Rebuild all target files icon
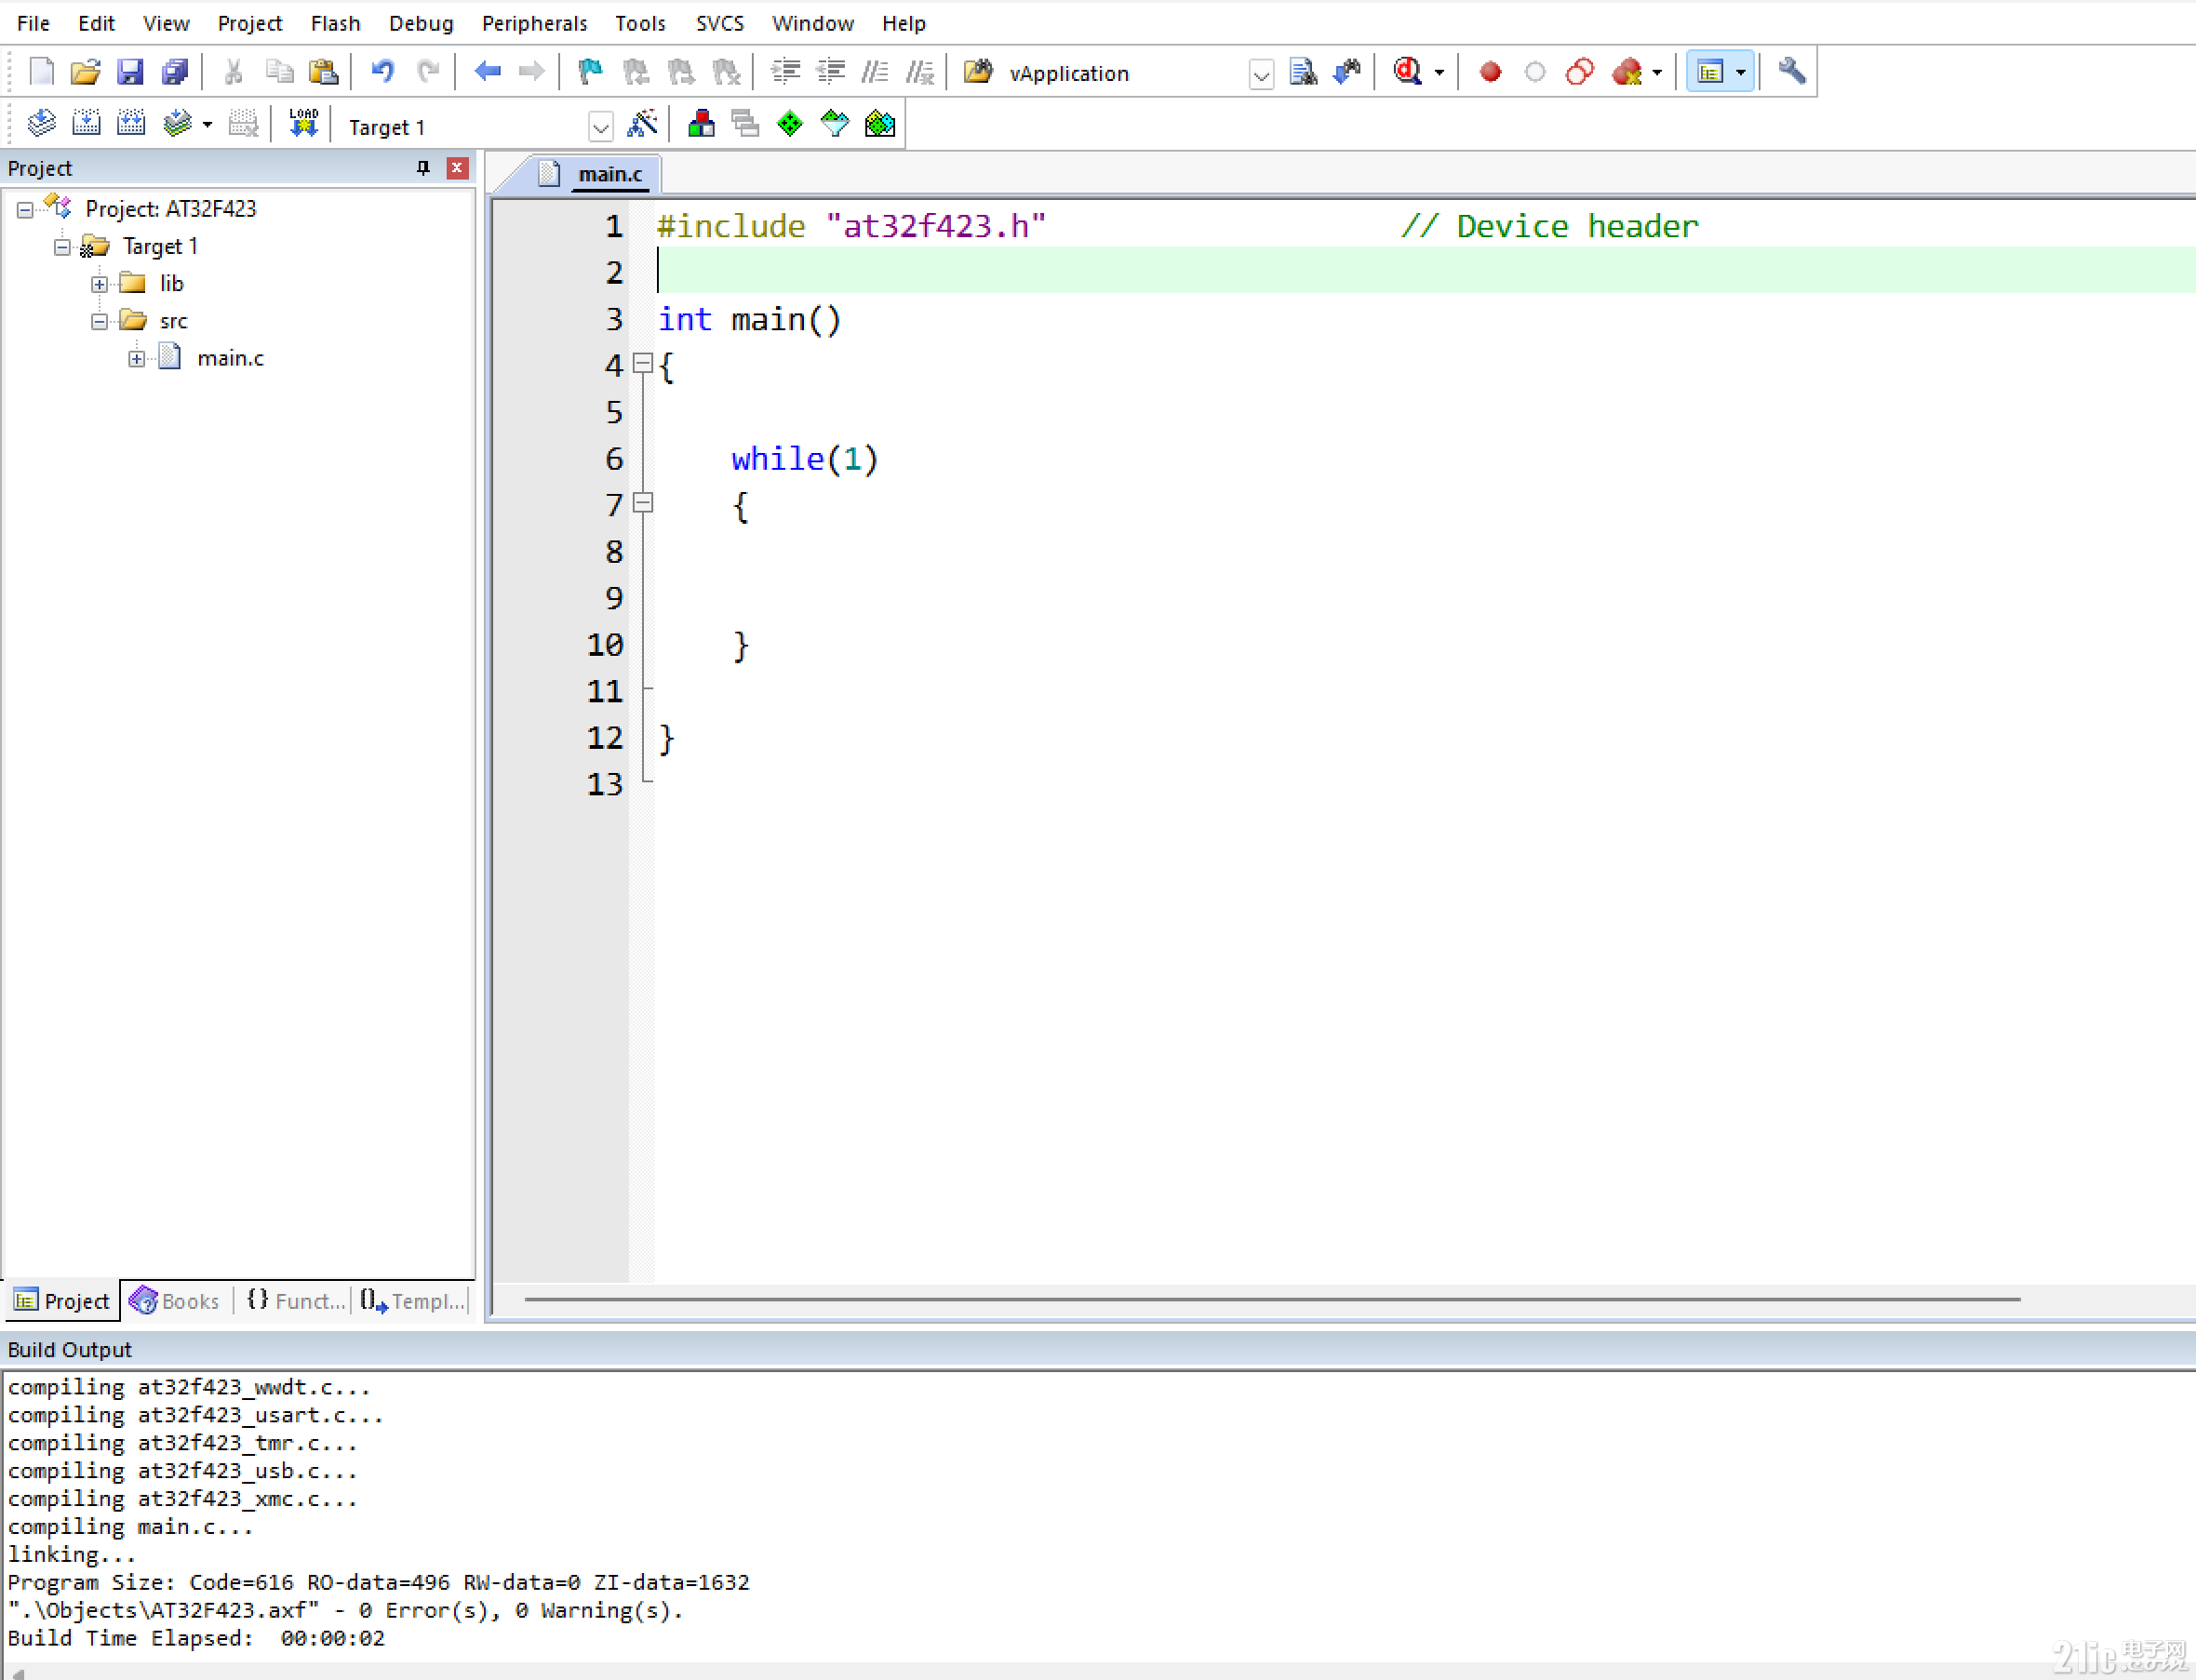 click(131, 125)
